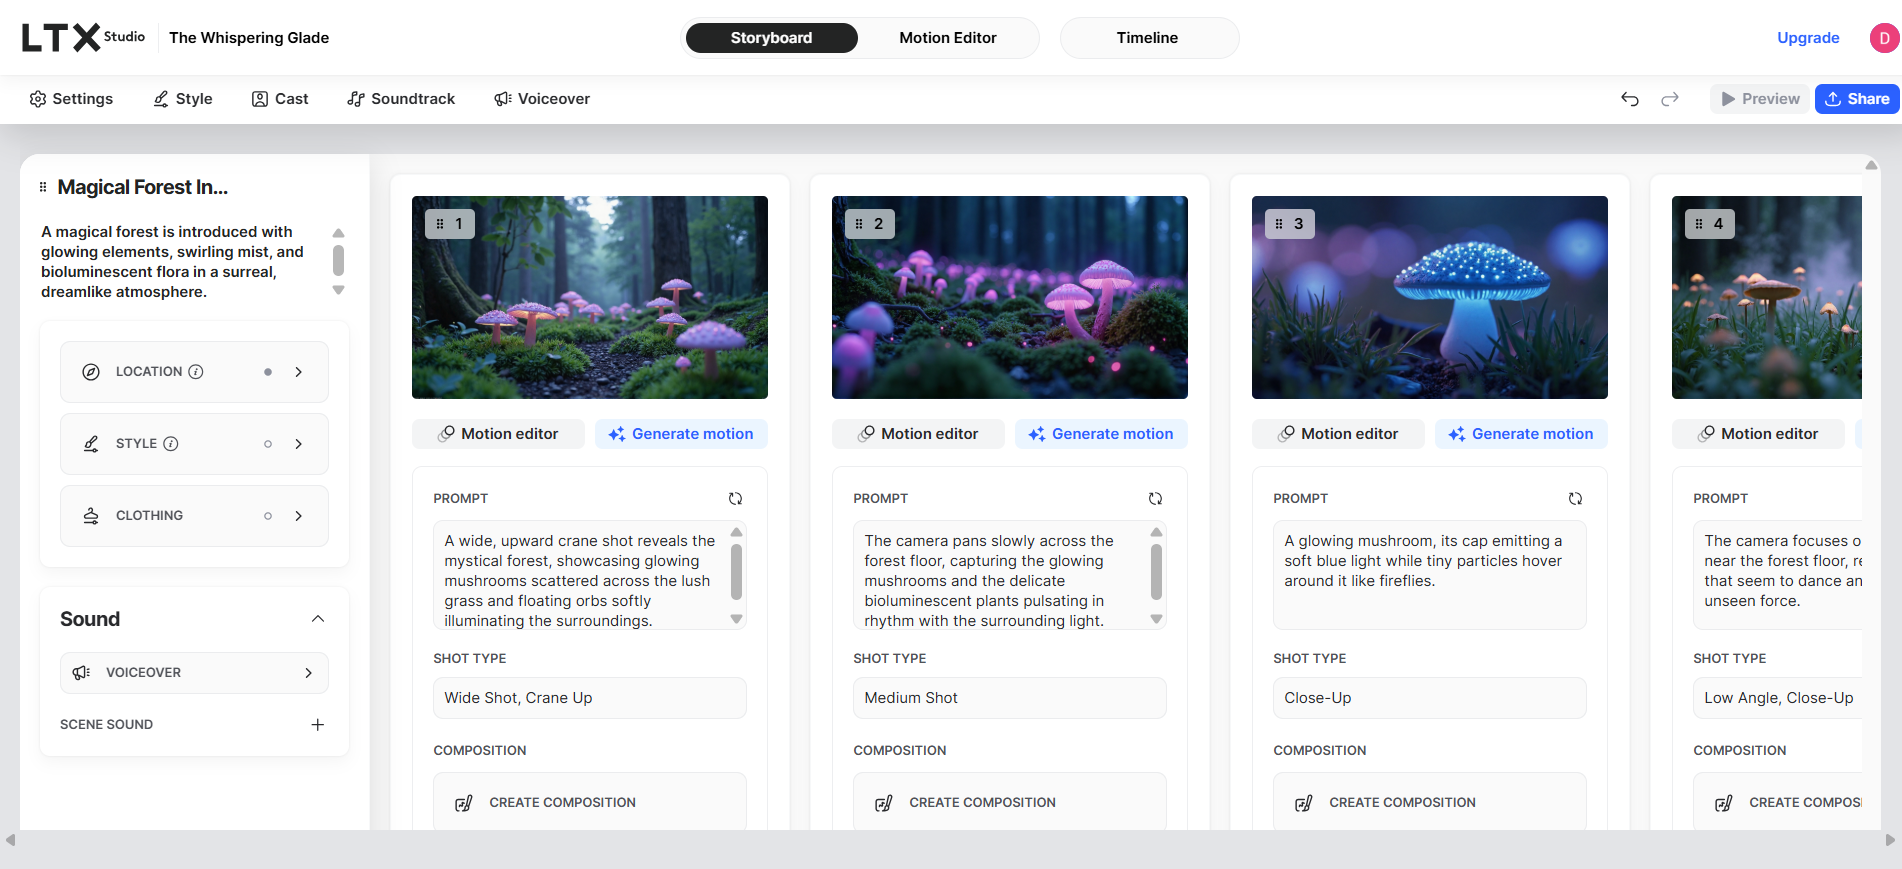The width and height of the screenshot is (1902, 869).
Task: Click the undo arrow icon
Action: click(1630, 99)
